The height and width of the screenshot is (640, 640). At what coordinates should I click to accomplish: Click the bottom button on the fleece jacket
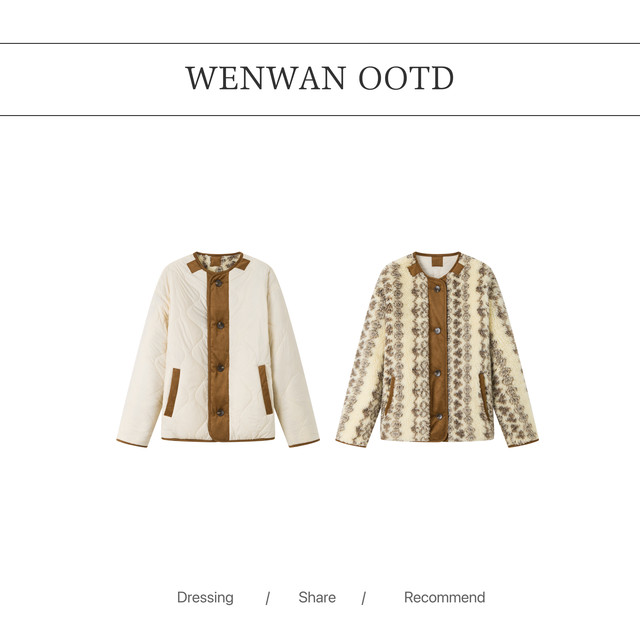point(439,416)
